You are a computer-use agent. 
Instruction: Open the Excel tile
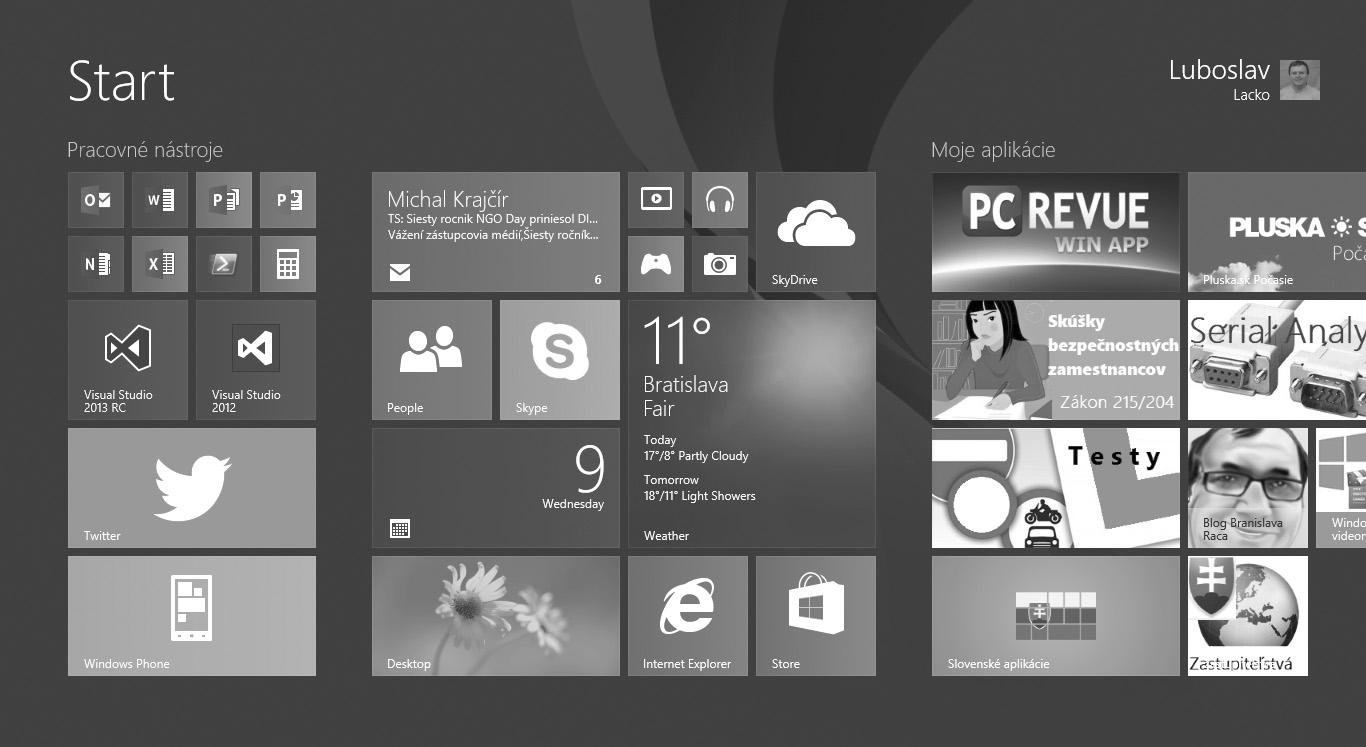pyautogui.click(x=160, y=264)
